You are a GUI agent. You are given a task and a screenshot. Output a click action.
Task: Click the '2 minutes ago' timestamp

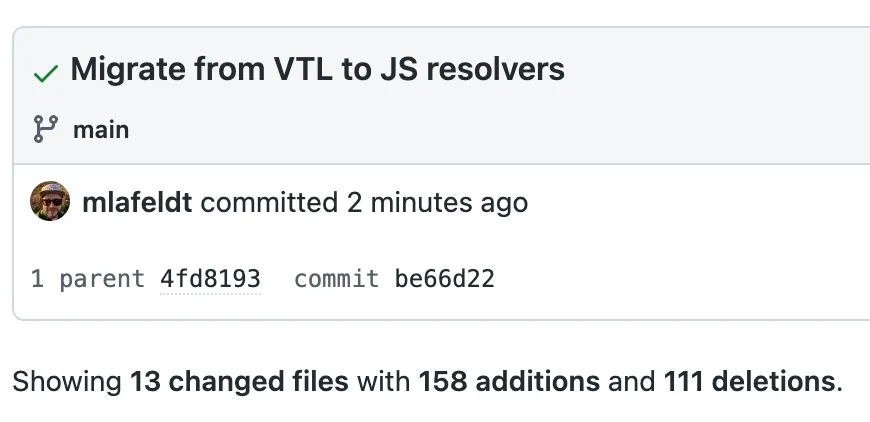(437, 203)
